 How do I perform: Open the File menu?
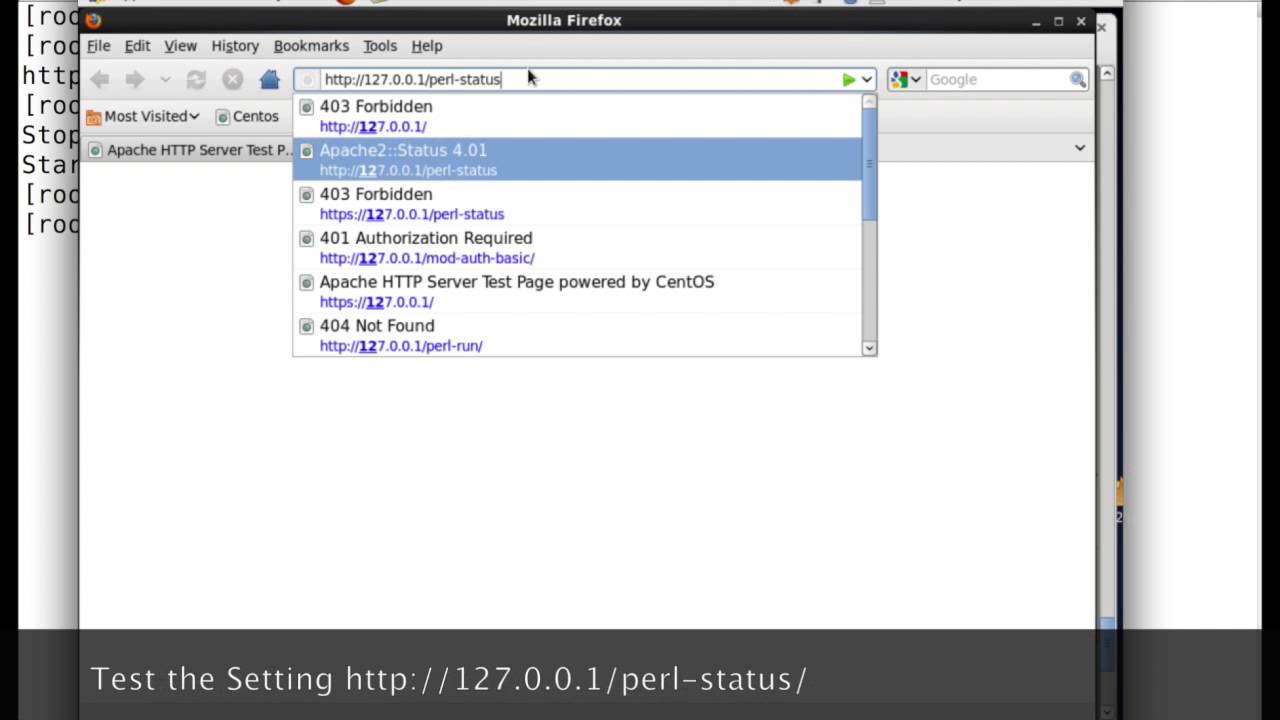98,46
